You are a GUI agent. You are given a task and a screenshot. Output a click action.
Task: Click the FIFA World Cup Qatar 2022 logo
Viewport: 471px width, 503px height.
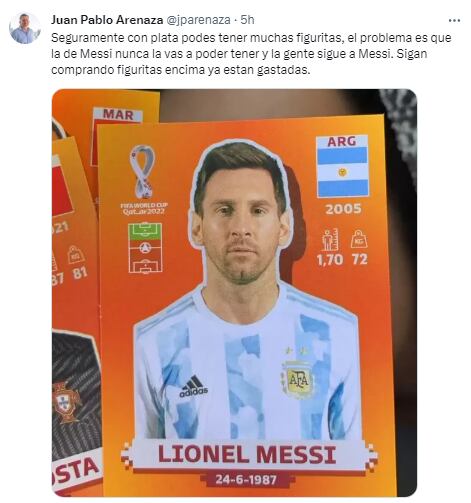click(x=144, y=180)
